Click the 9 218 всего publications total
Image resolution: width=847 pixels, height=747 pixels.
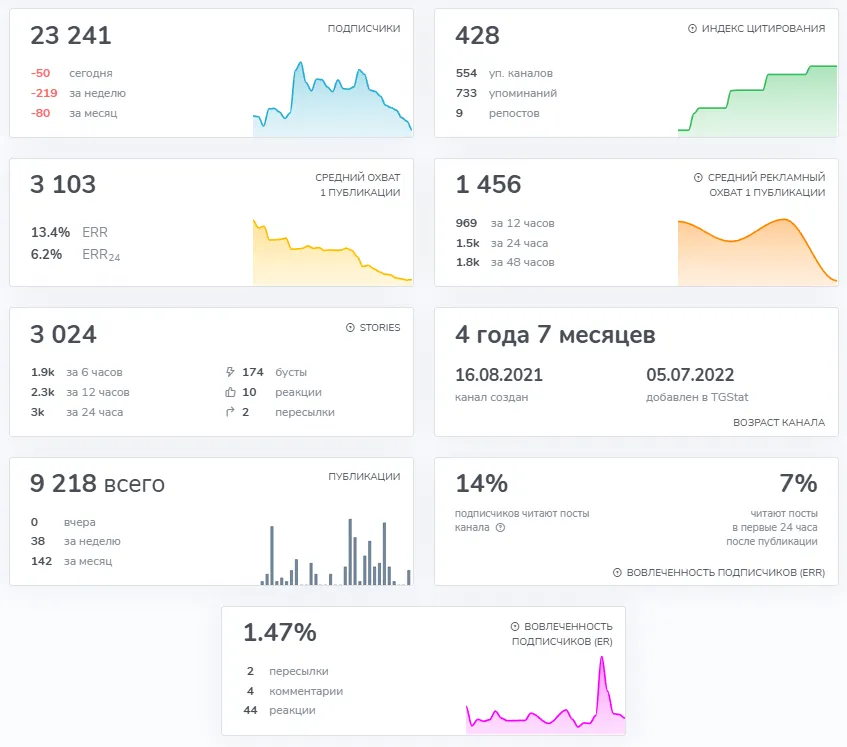pos(97,483)
